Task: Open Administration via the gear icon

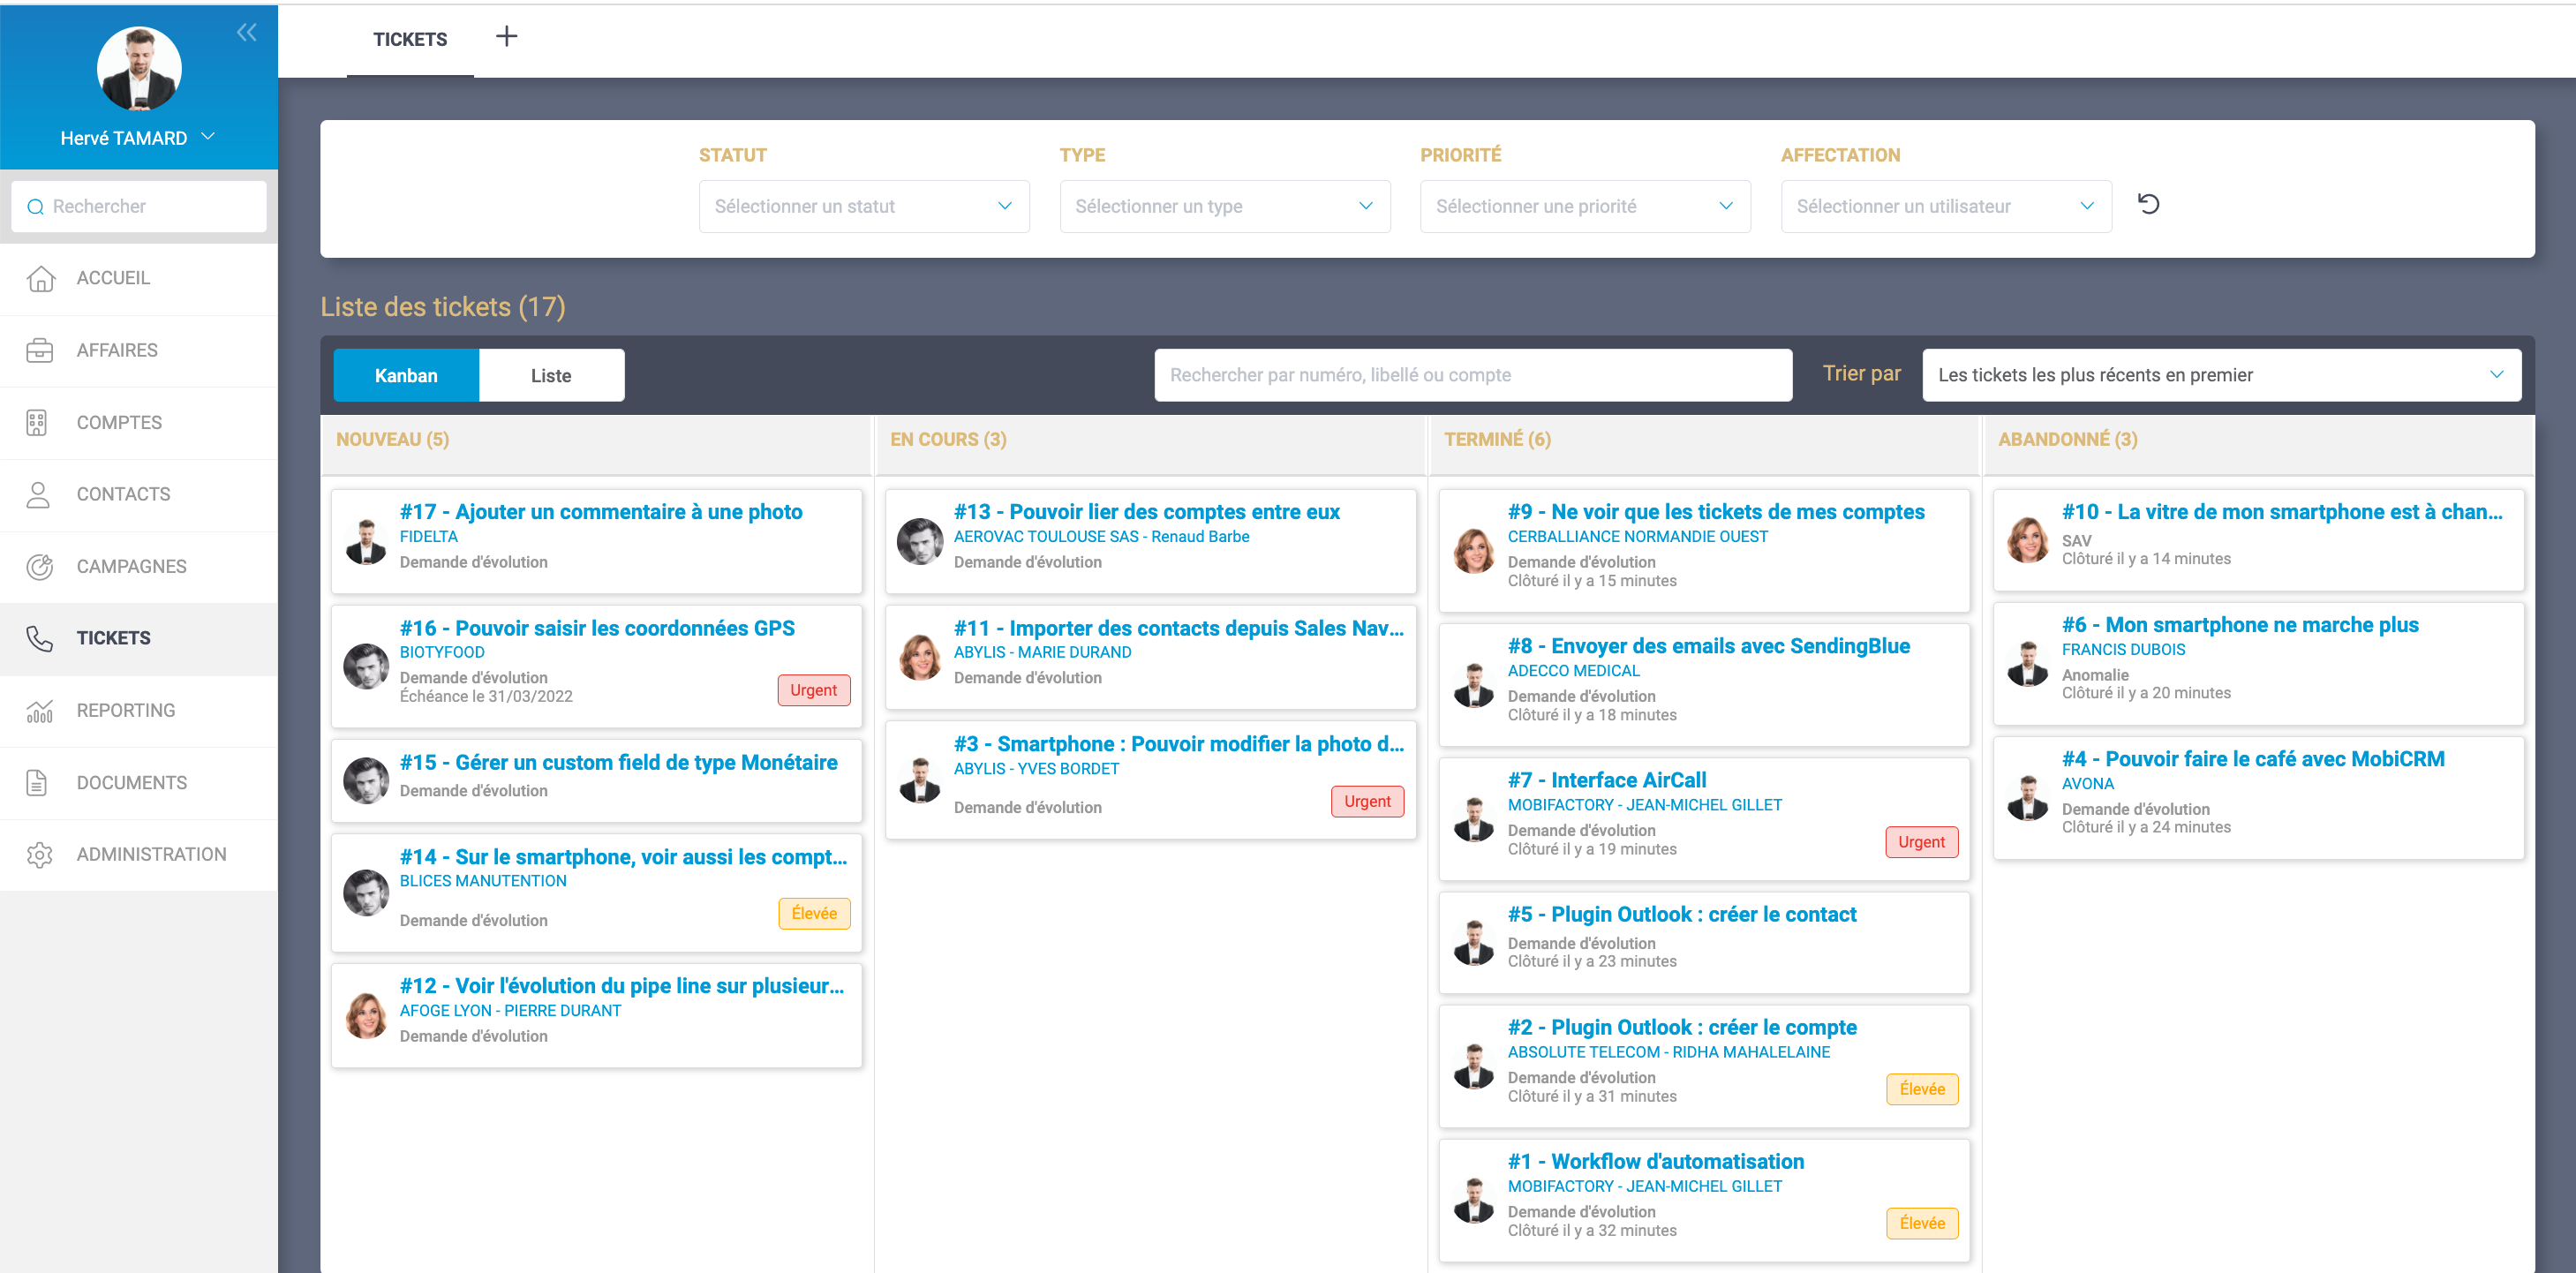Action: click(40, 855)
